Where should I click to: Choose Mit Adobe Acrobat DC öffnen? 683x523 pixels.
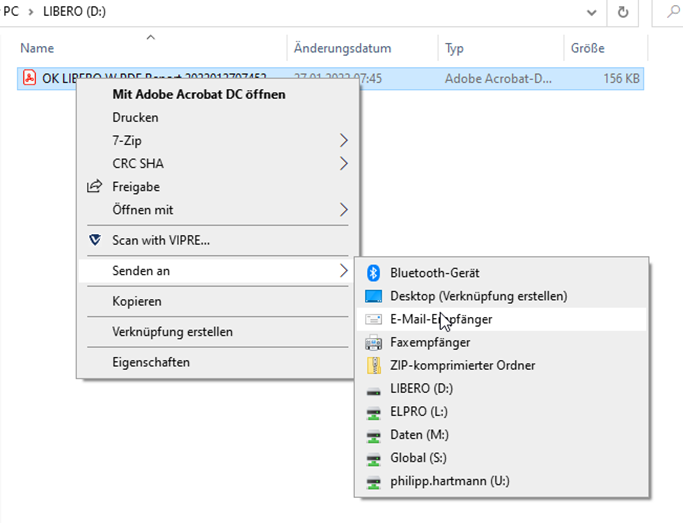(x=198, y=94)
